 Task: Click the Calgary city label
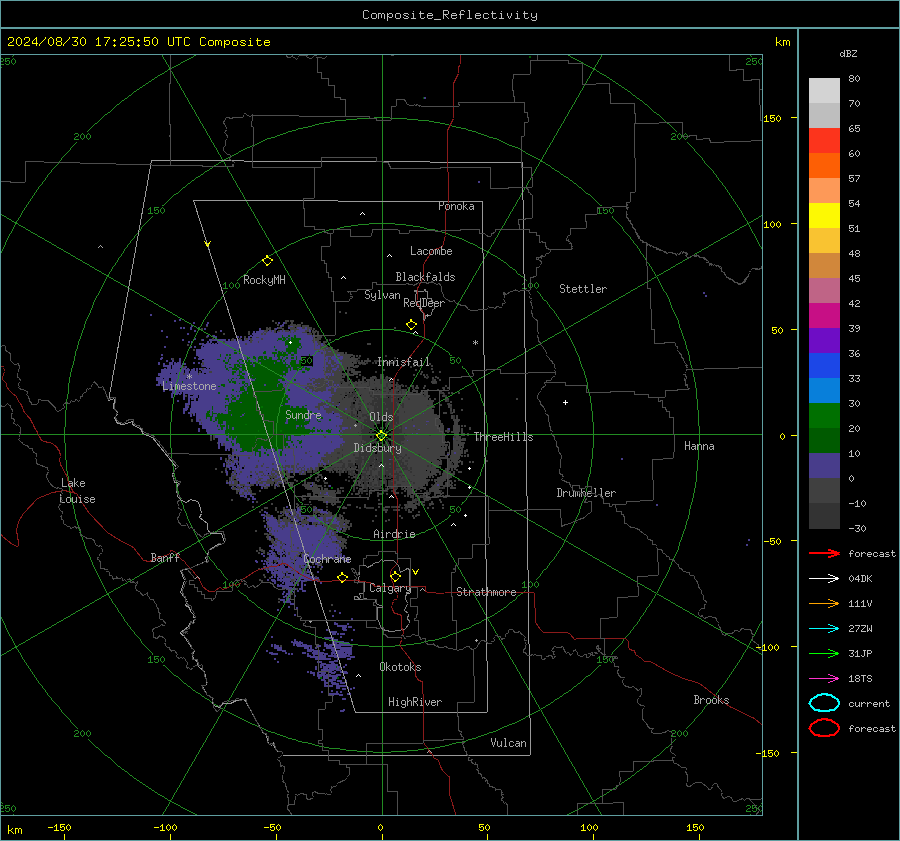[390, 588]
